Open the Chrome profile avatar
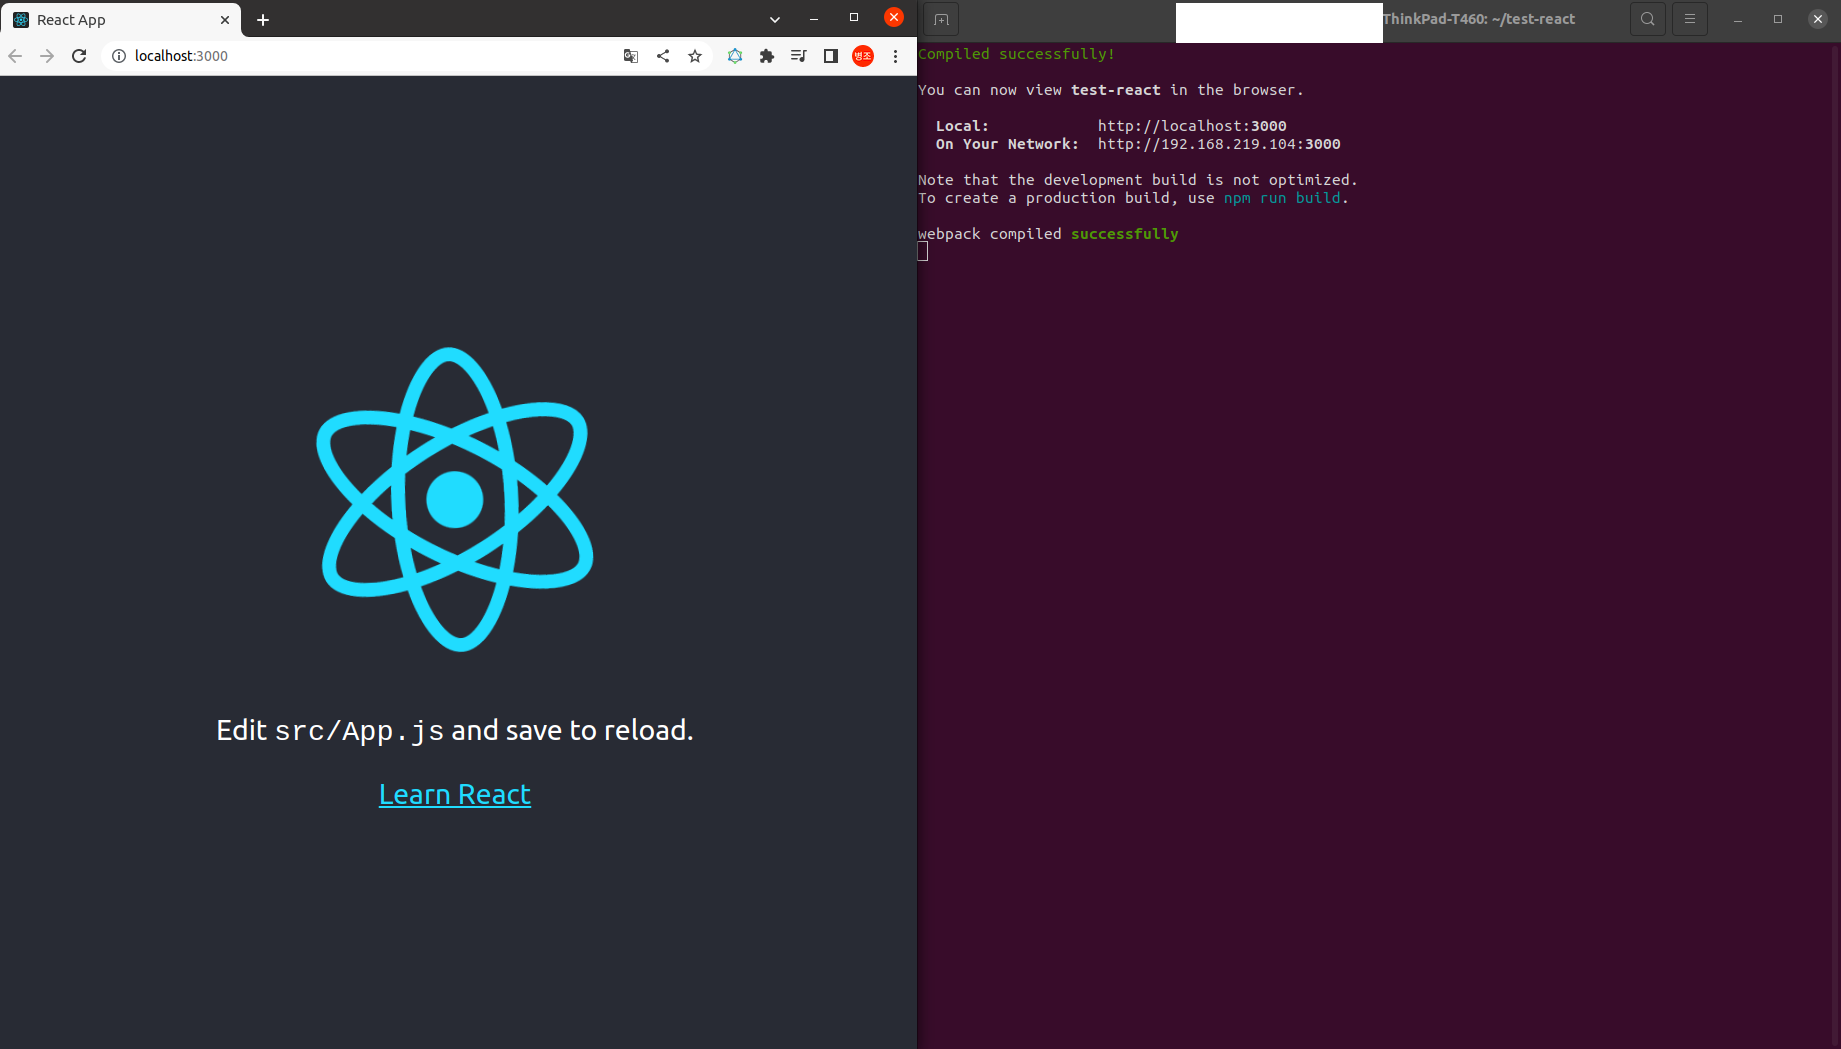1841x1049 pixels. [x=863, y=56]
